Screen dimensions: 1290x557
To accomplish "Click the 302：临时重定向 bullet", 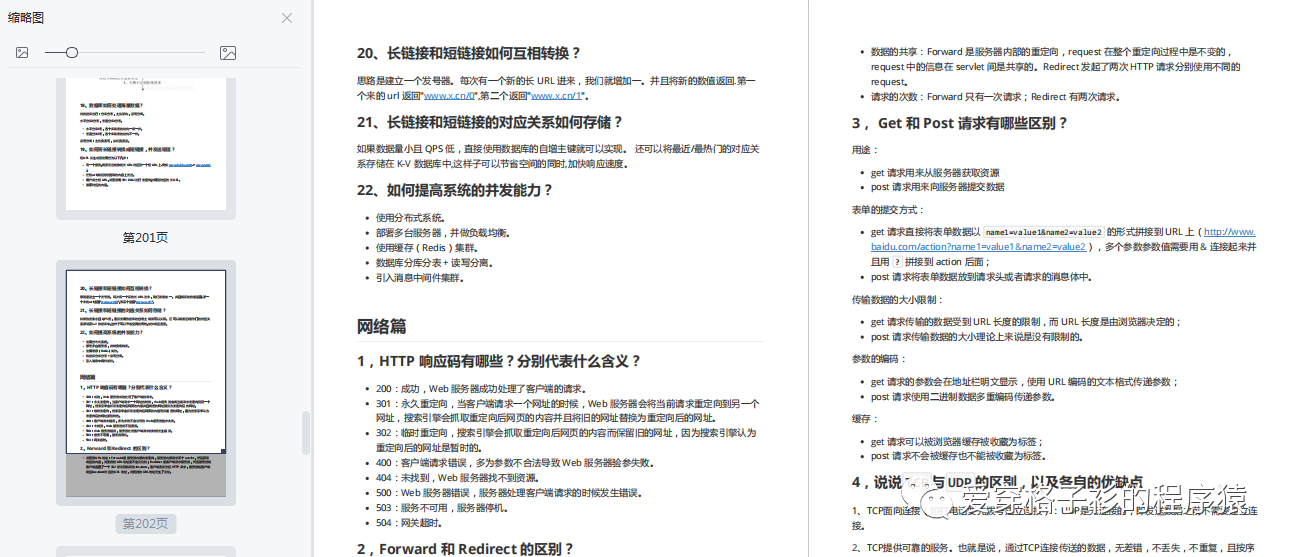I will pyautogui.click(x=566, y=441).
